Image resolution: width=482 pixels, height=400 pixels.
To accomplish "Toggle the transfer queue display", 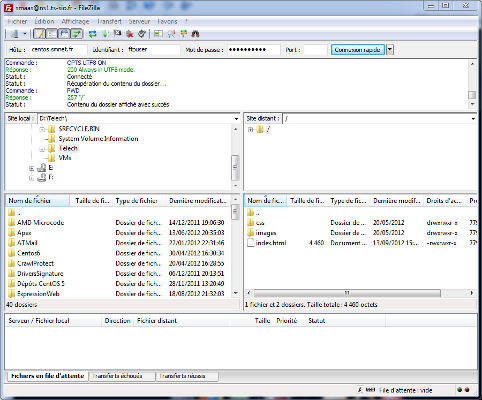I will pyautogui.click(x=76, y=34).
